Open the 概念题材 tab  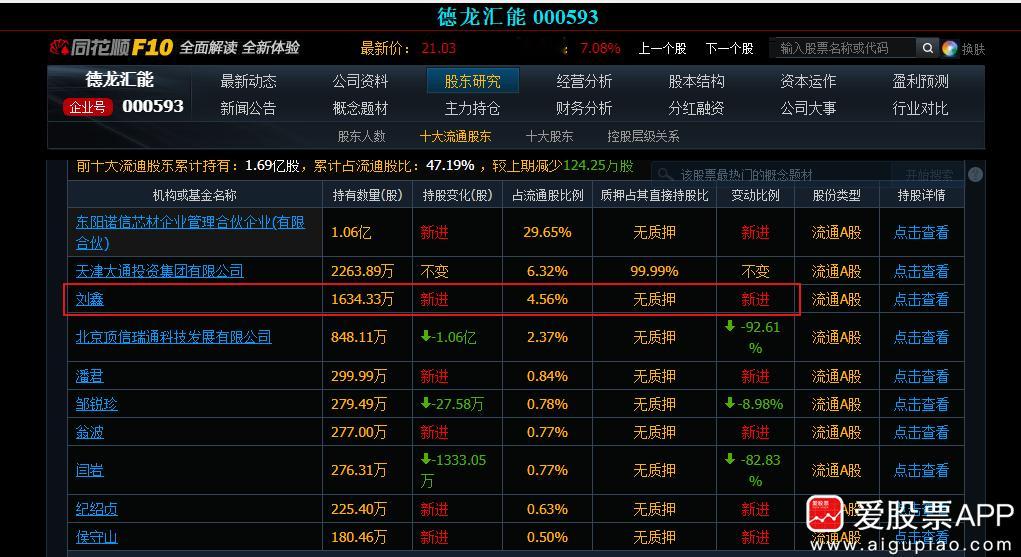pos(360,108)
